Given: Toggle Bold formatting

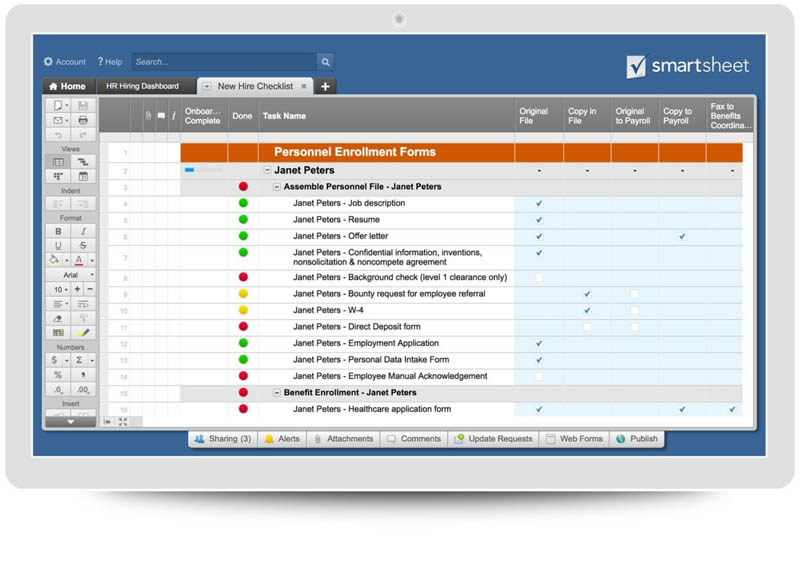Looking at the screenshot, I should (58, 231).
